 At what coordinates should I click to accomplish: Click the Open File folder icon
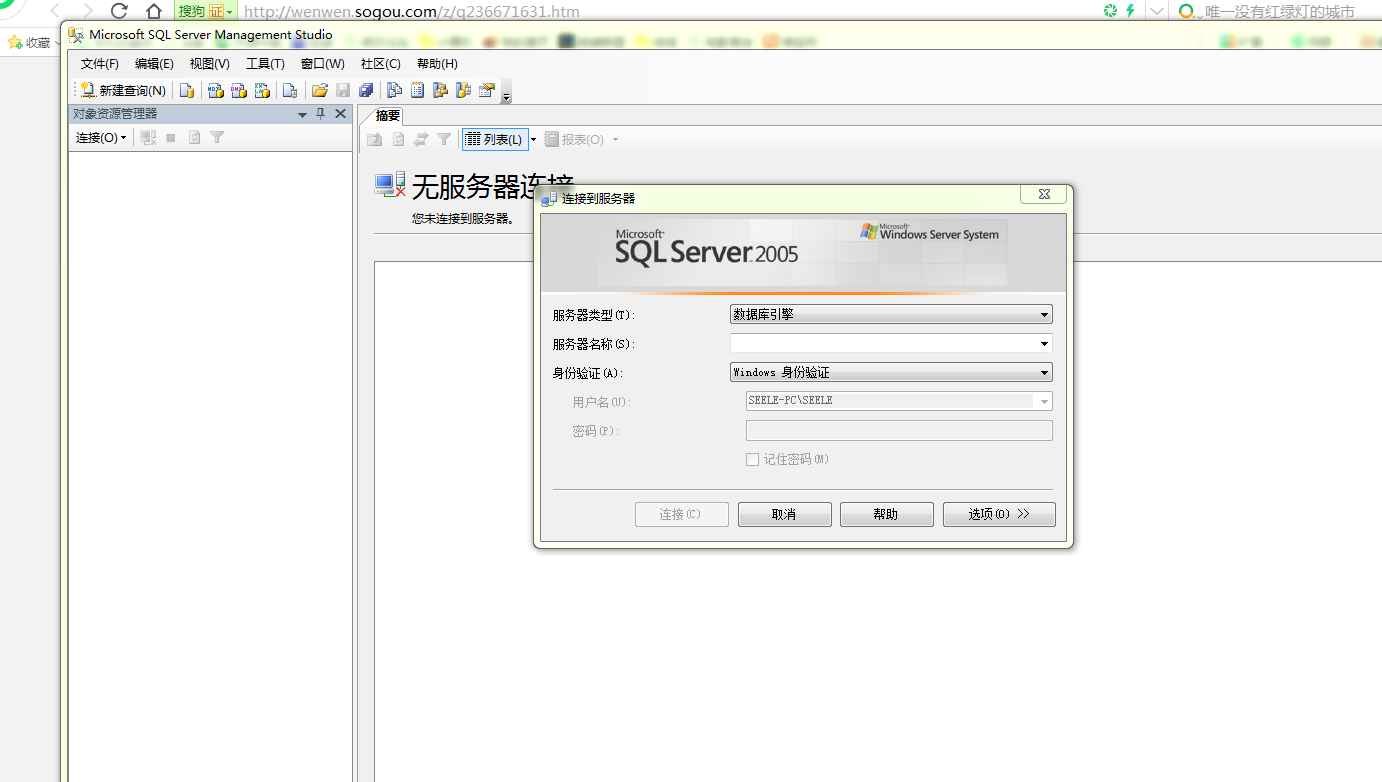(x=320, y=91)
